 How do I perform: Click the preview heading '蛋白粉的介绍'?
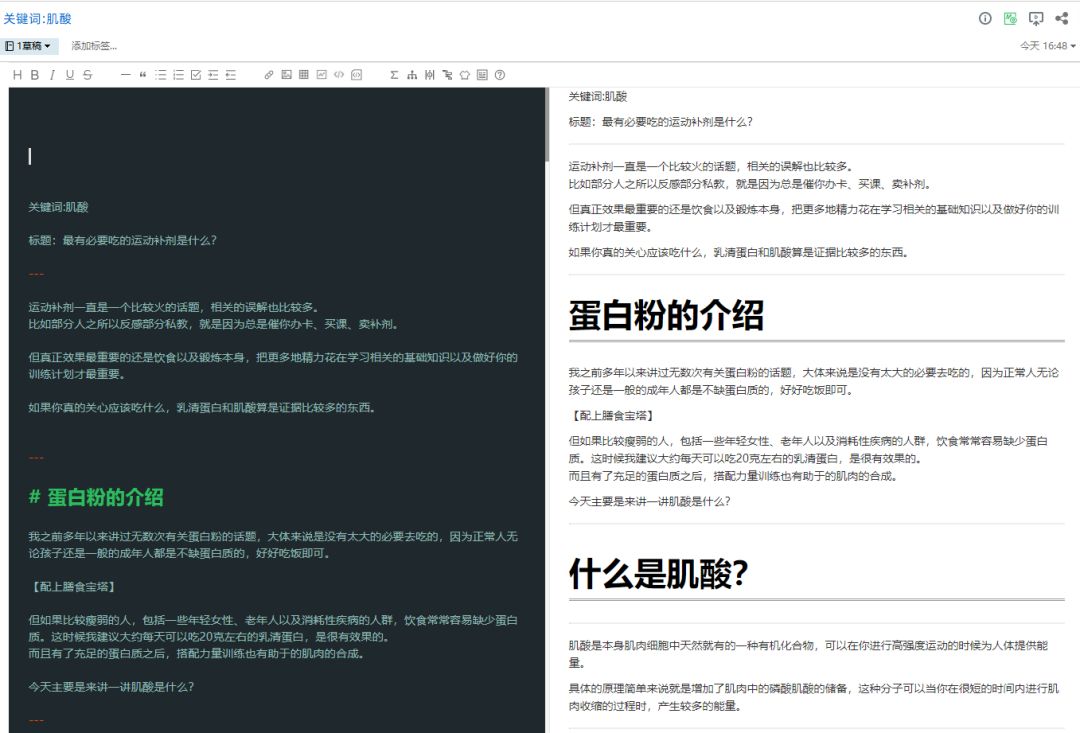click(666, 315)
